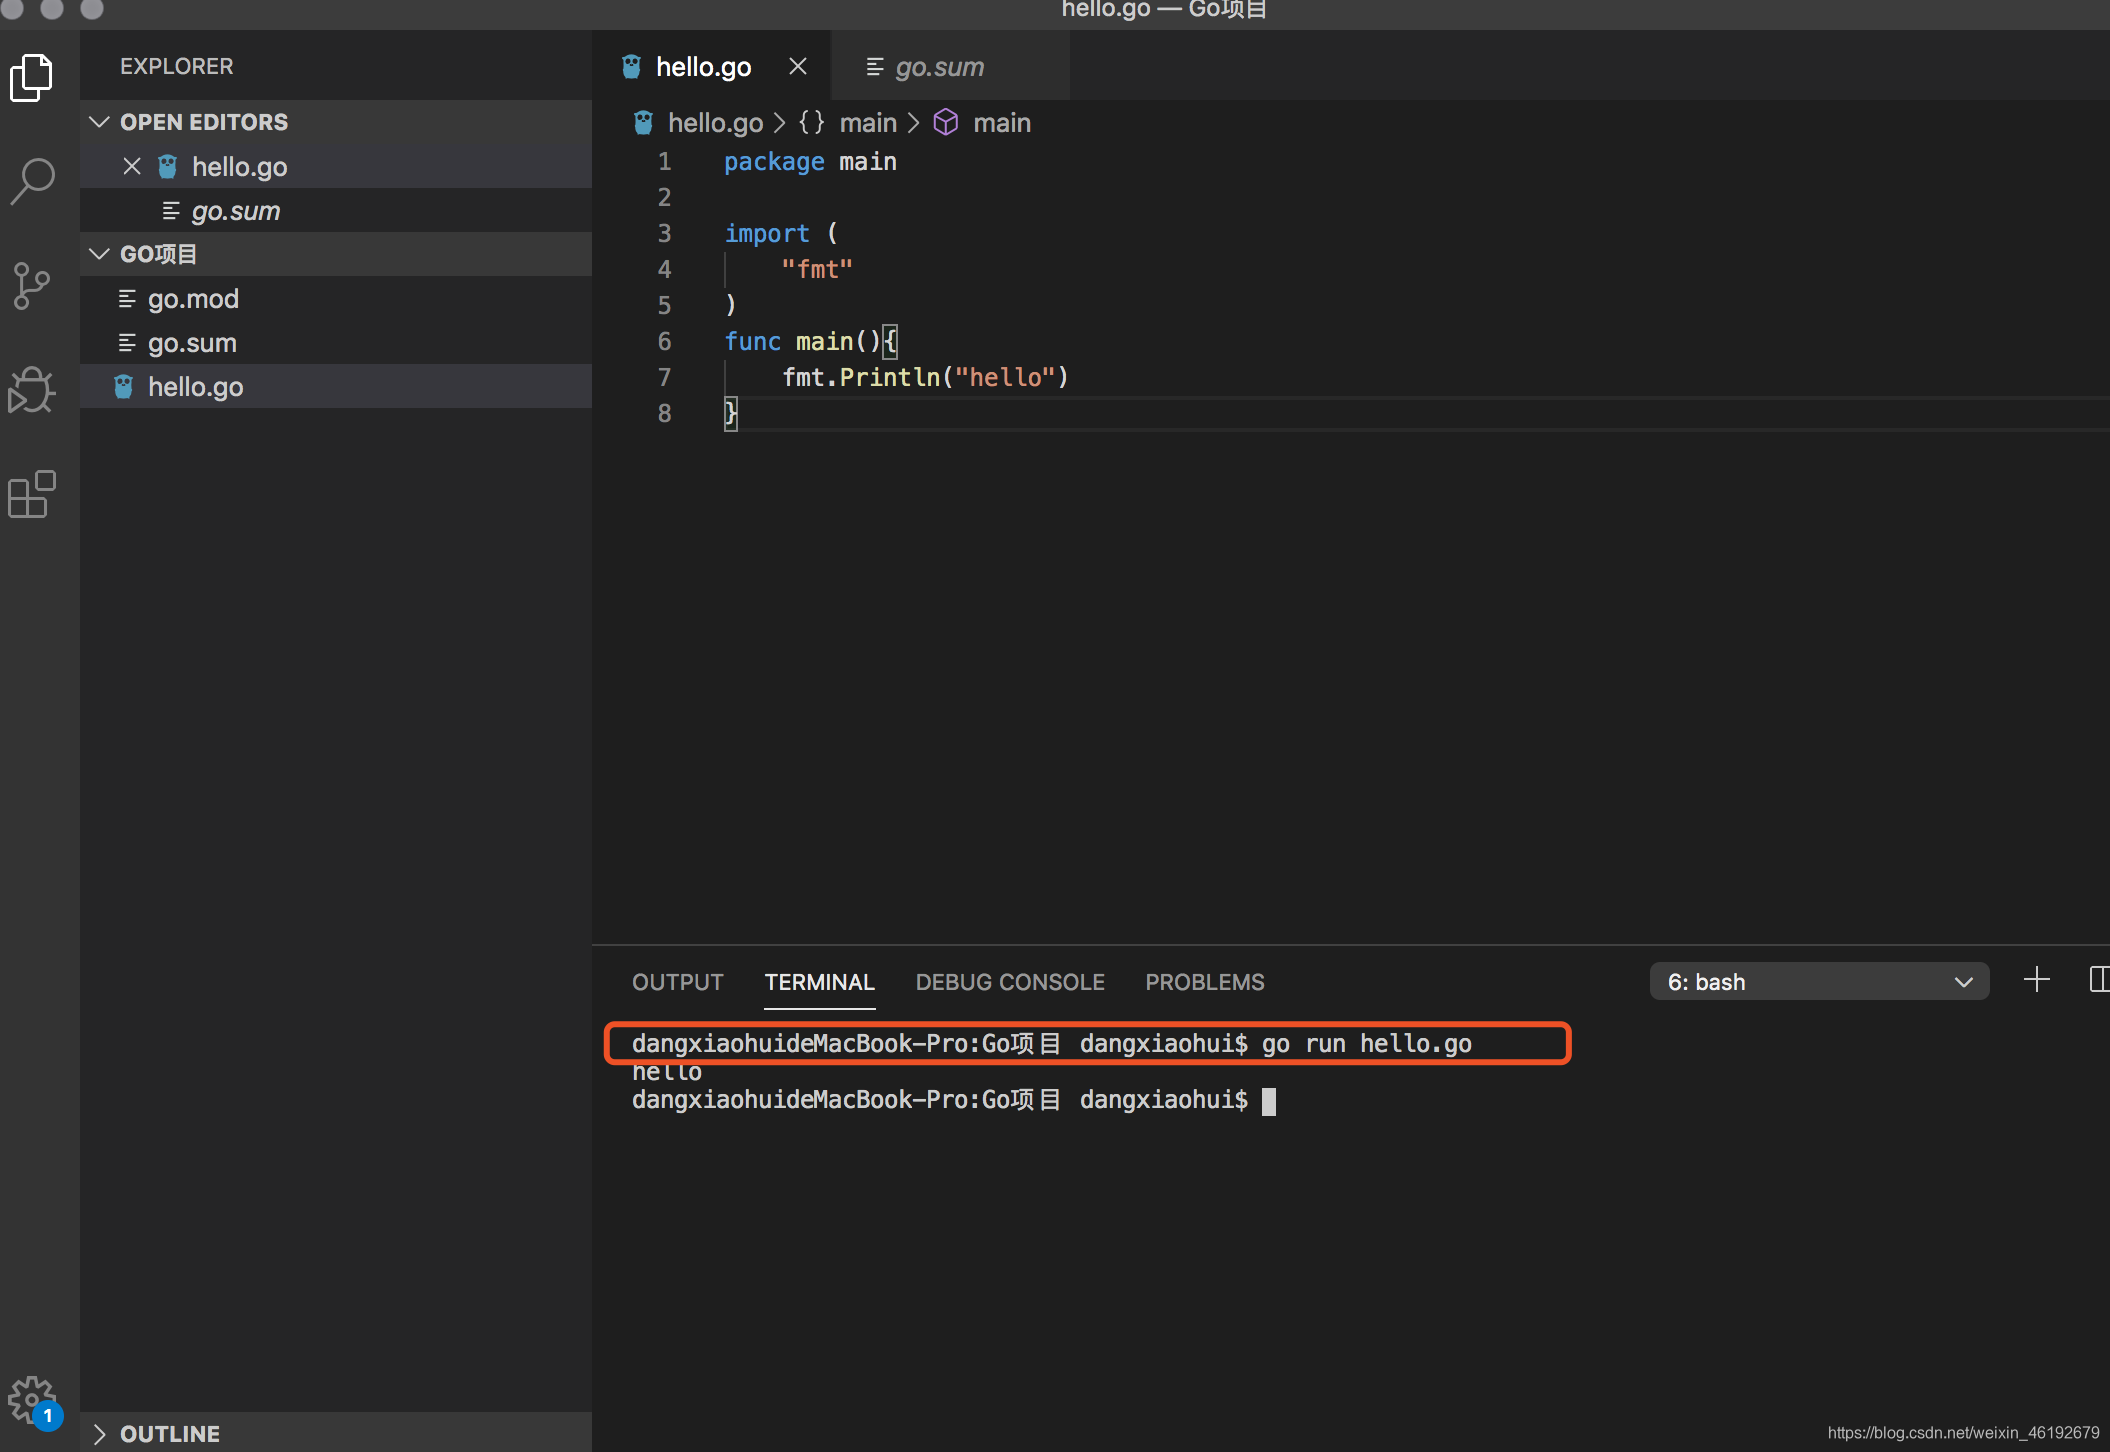This screenshot has height=1452, width=2110.
Task: Split the terminal panel
Action: point(2099,980)
